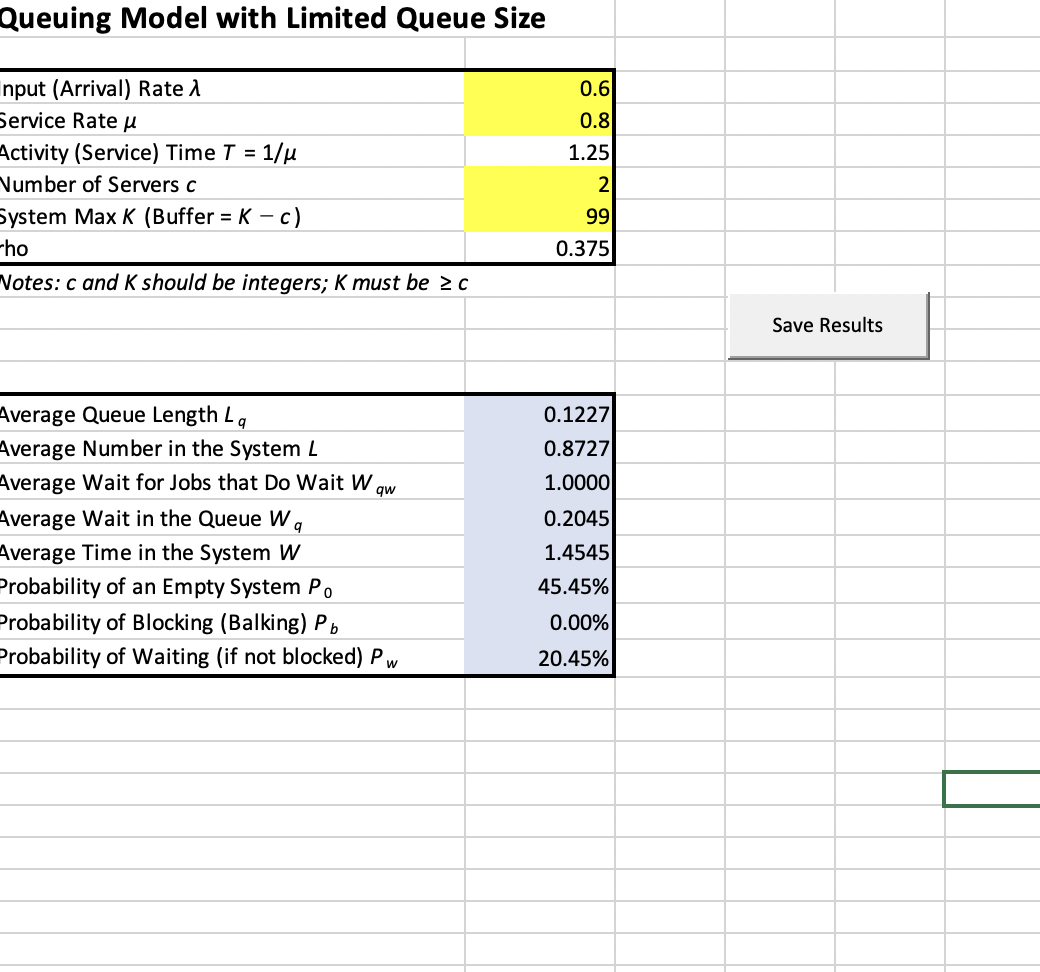Image resolution: width=1040 pixels, height=972 pixels.
Task: Click the yellow Number of Servers cell
Action: pos(540,185)
